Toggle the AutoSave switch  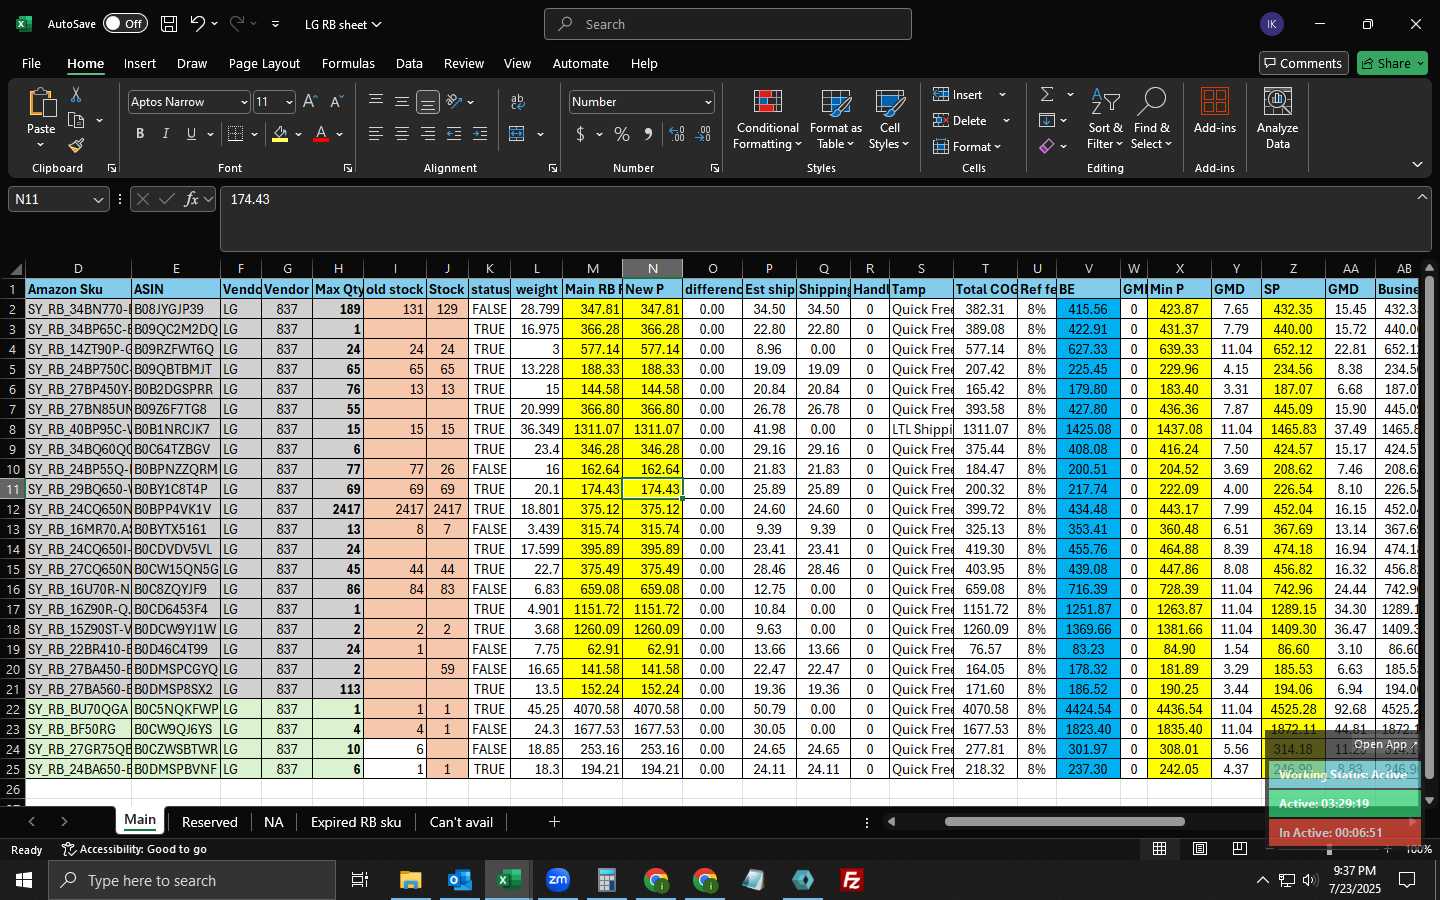tap(124, 24)
